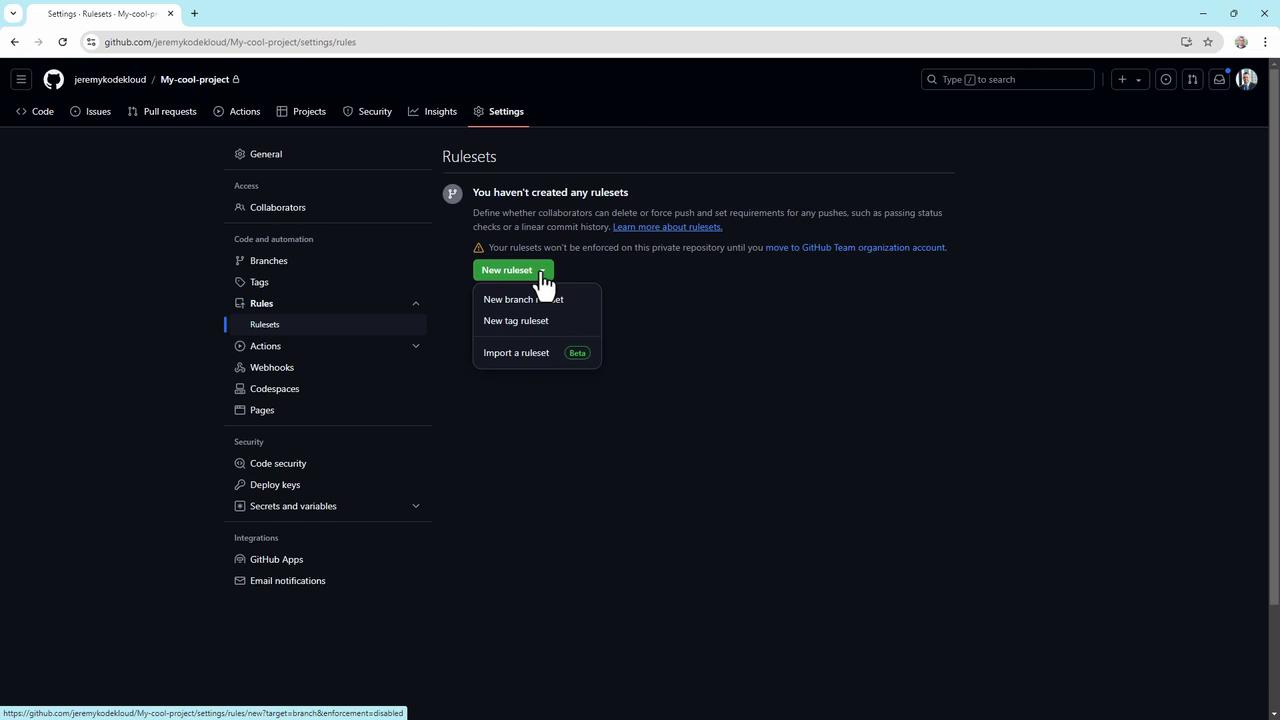This screenshot has height=720, width=1280.
Task: Click the browser profile avatar icon
Action: click(1241, 42)
